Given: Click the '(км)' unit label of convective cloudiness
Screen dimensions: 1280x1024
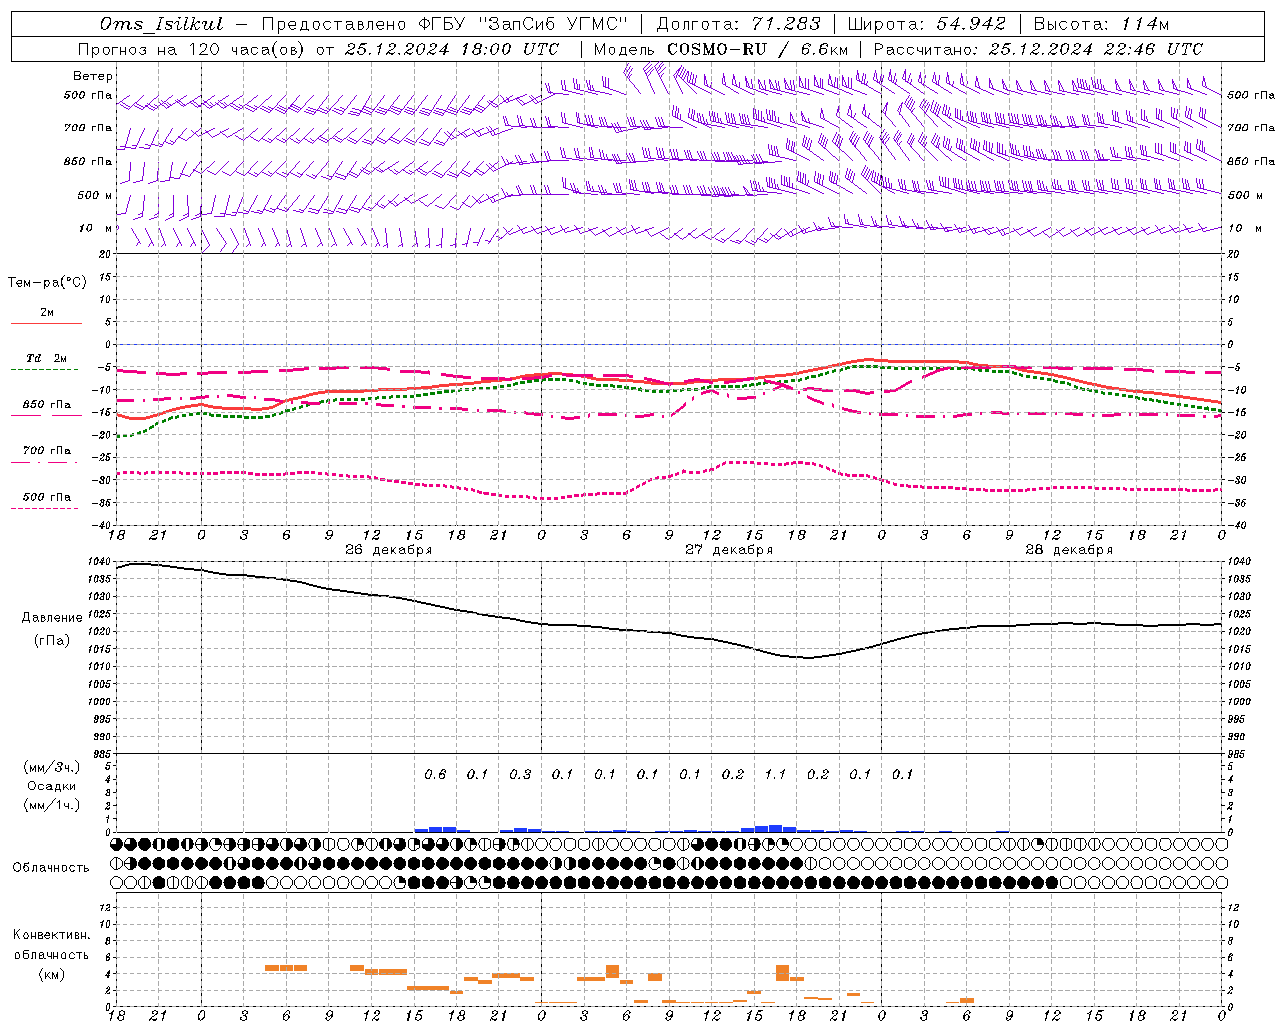Looking at the screenshot, I should click(x=51, y=974).
